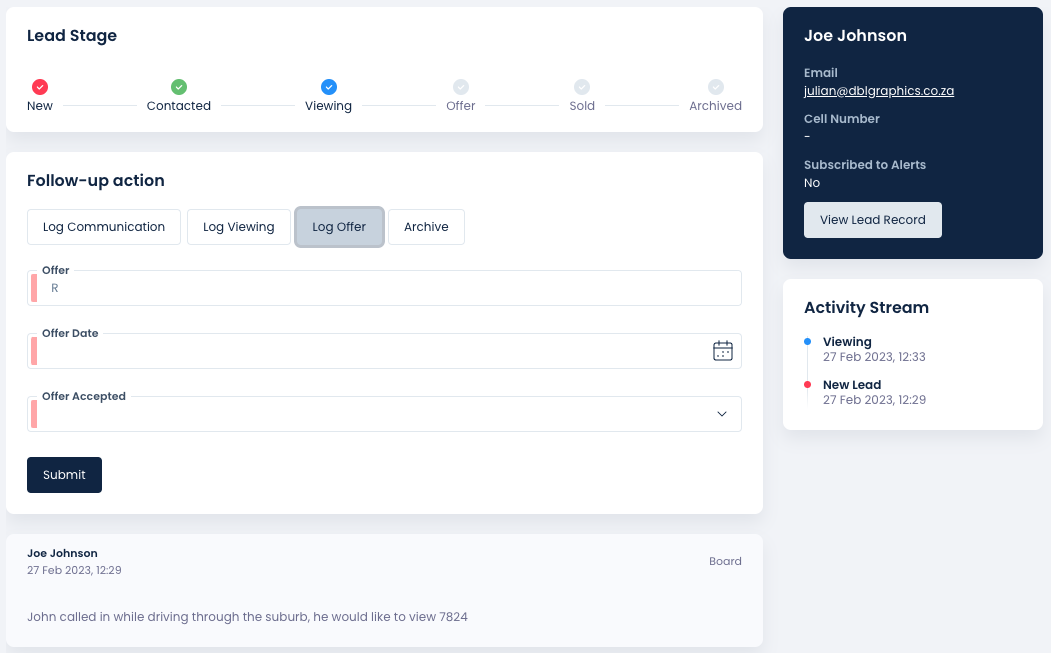Click the blue Viewing stage checkmark
1051x653 pixels.
click(328, 87)
